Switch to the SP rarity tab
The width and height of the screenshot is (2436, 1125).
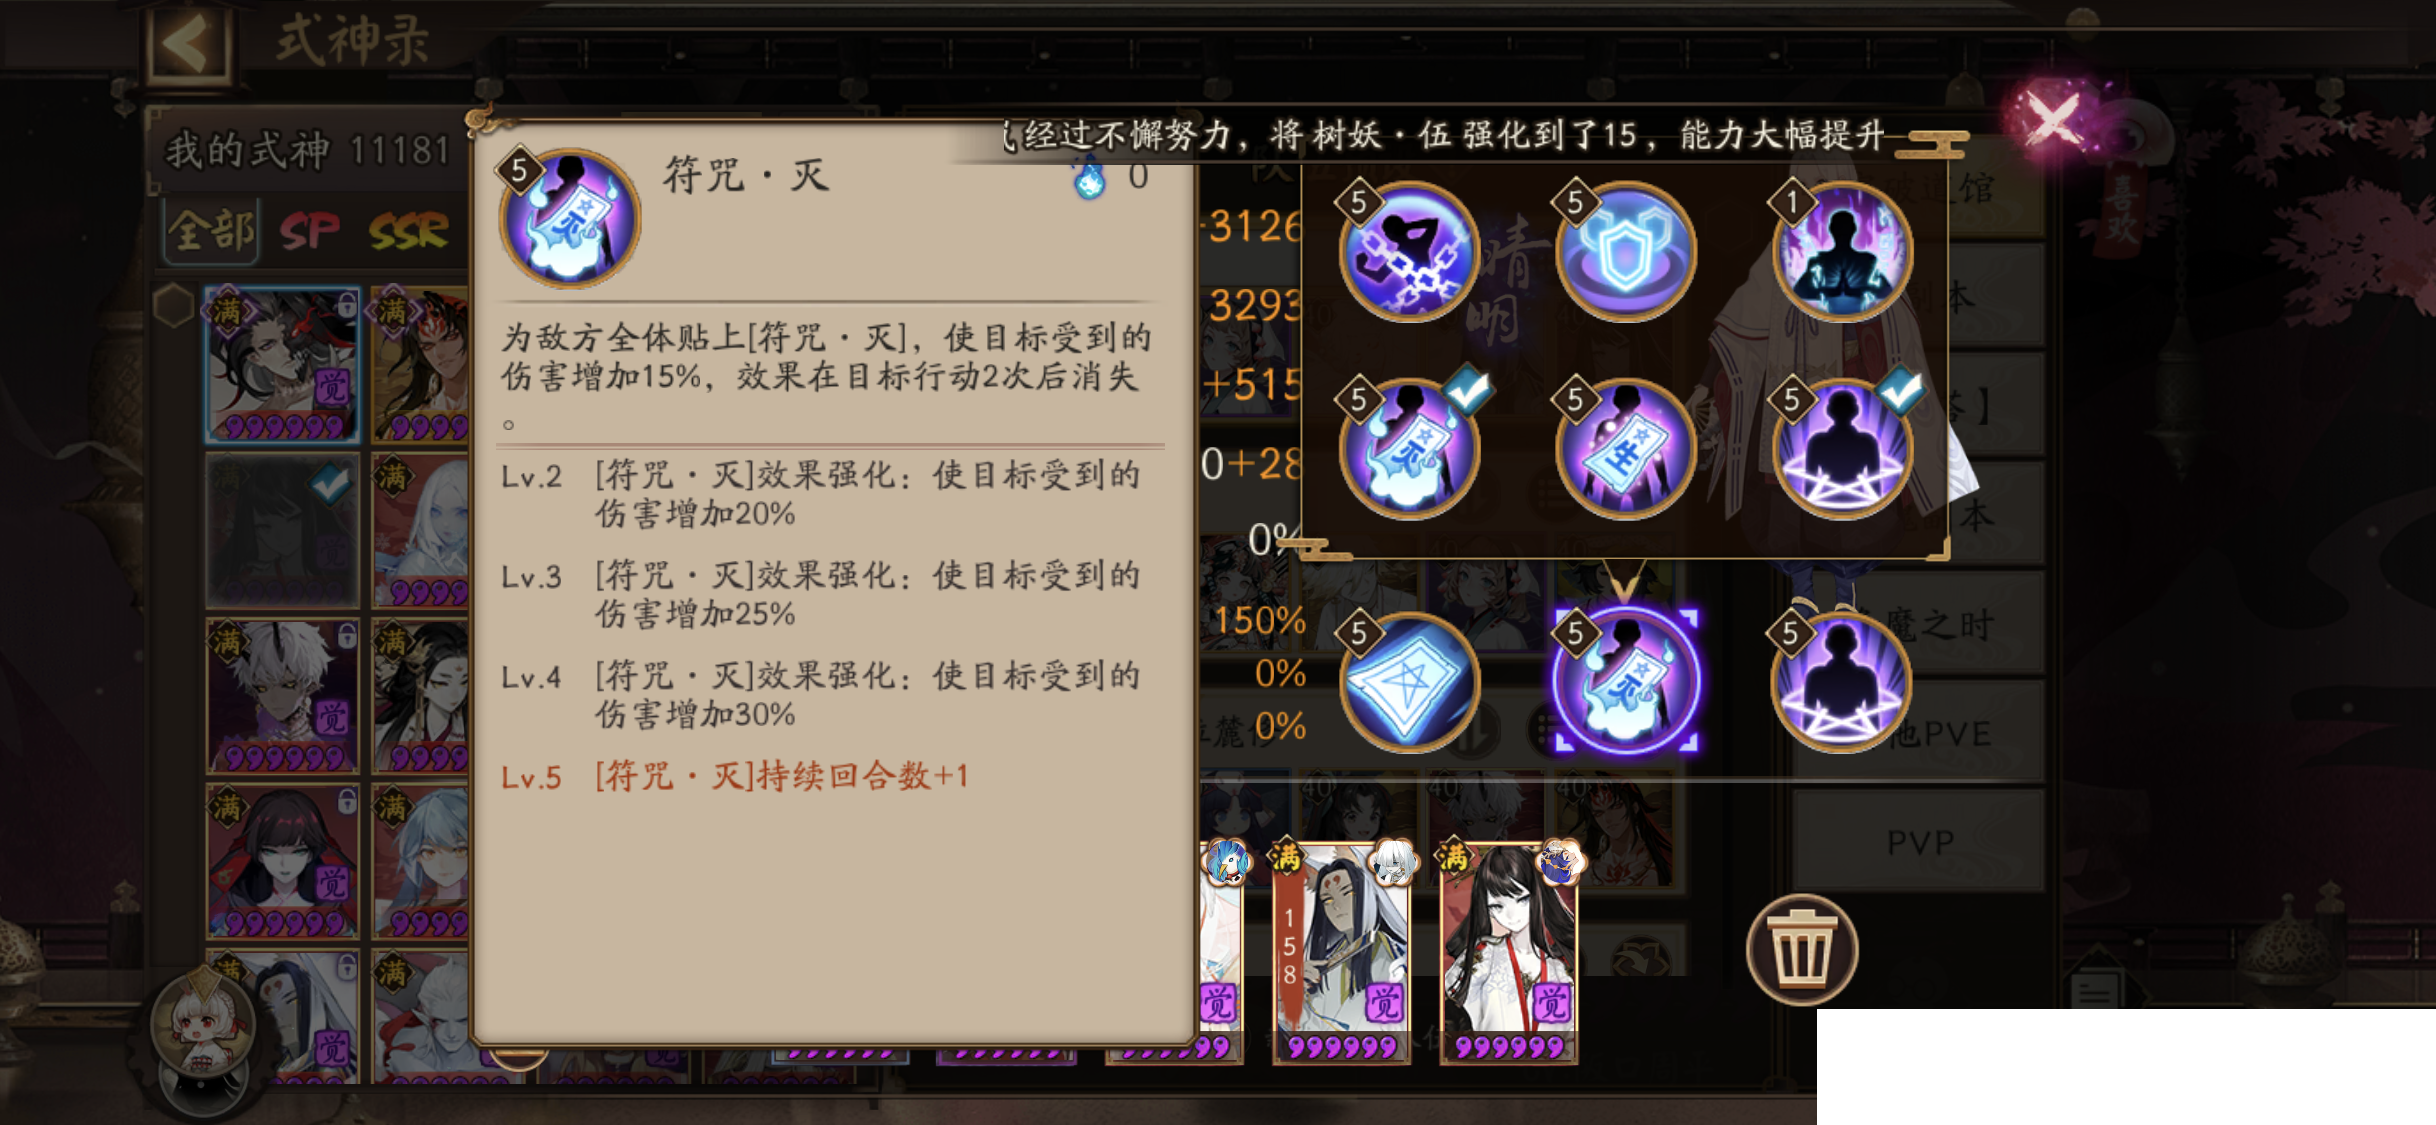tap(310, 232)
